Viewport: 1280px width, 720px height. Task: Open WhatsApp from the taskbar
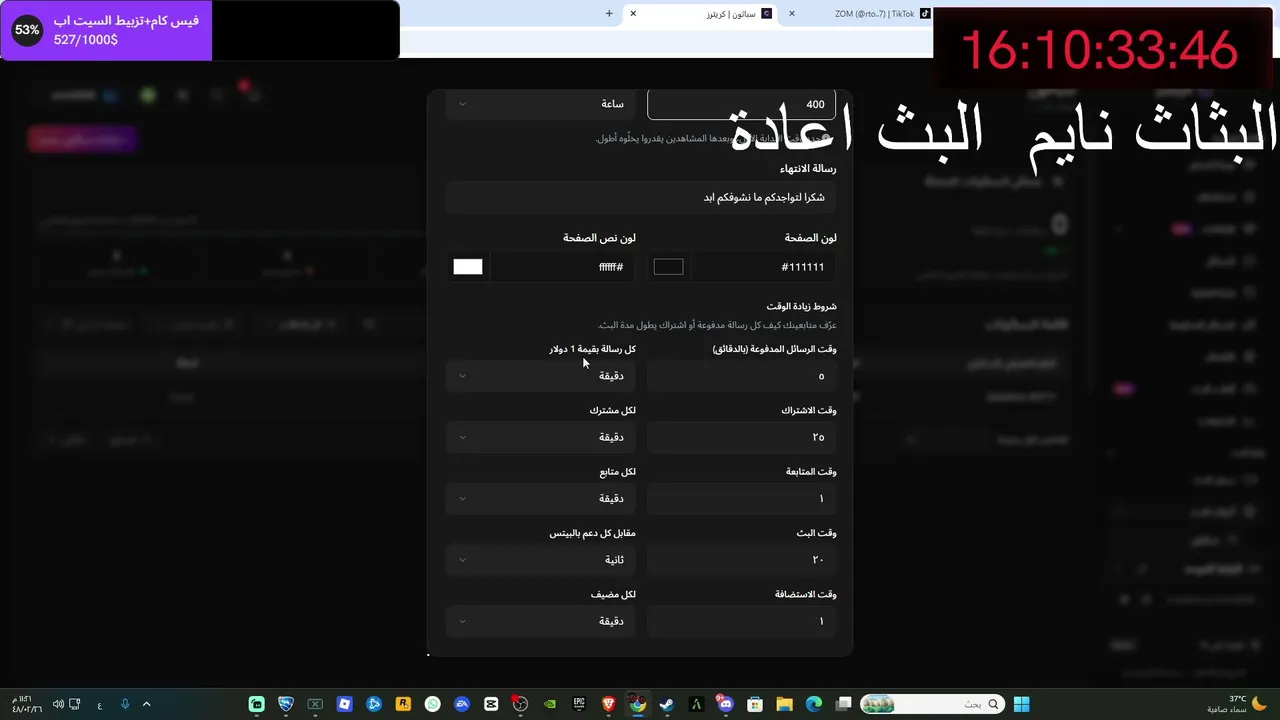(x=432, y=704)
